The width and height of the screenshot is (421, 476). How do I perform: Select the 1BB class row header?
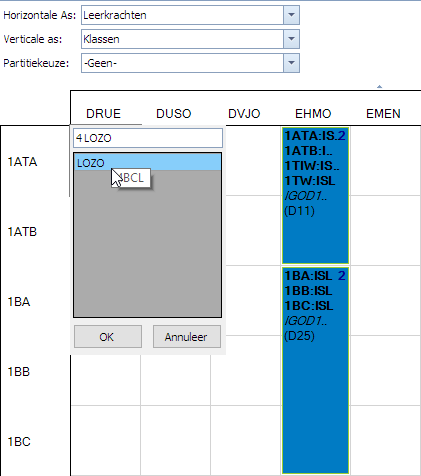pos(19,372)
